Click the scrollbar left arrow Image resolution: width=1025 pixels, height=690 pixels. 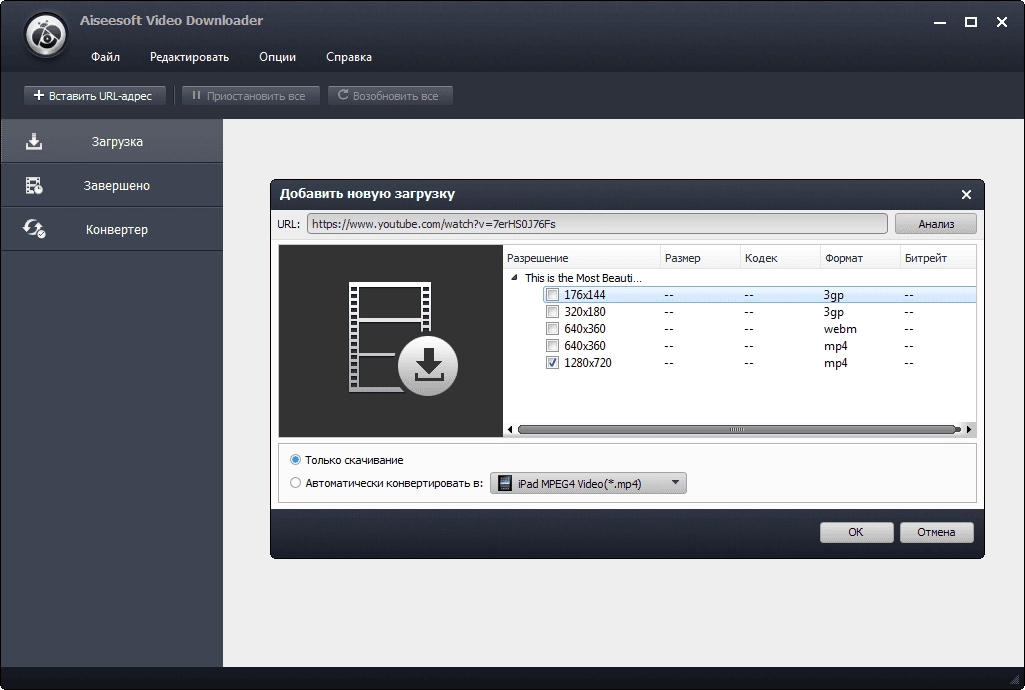(x=510, y=429)
